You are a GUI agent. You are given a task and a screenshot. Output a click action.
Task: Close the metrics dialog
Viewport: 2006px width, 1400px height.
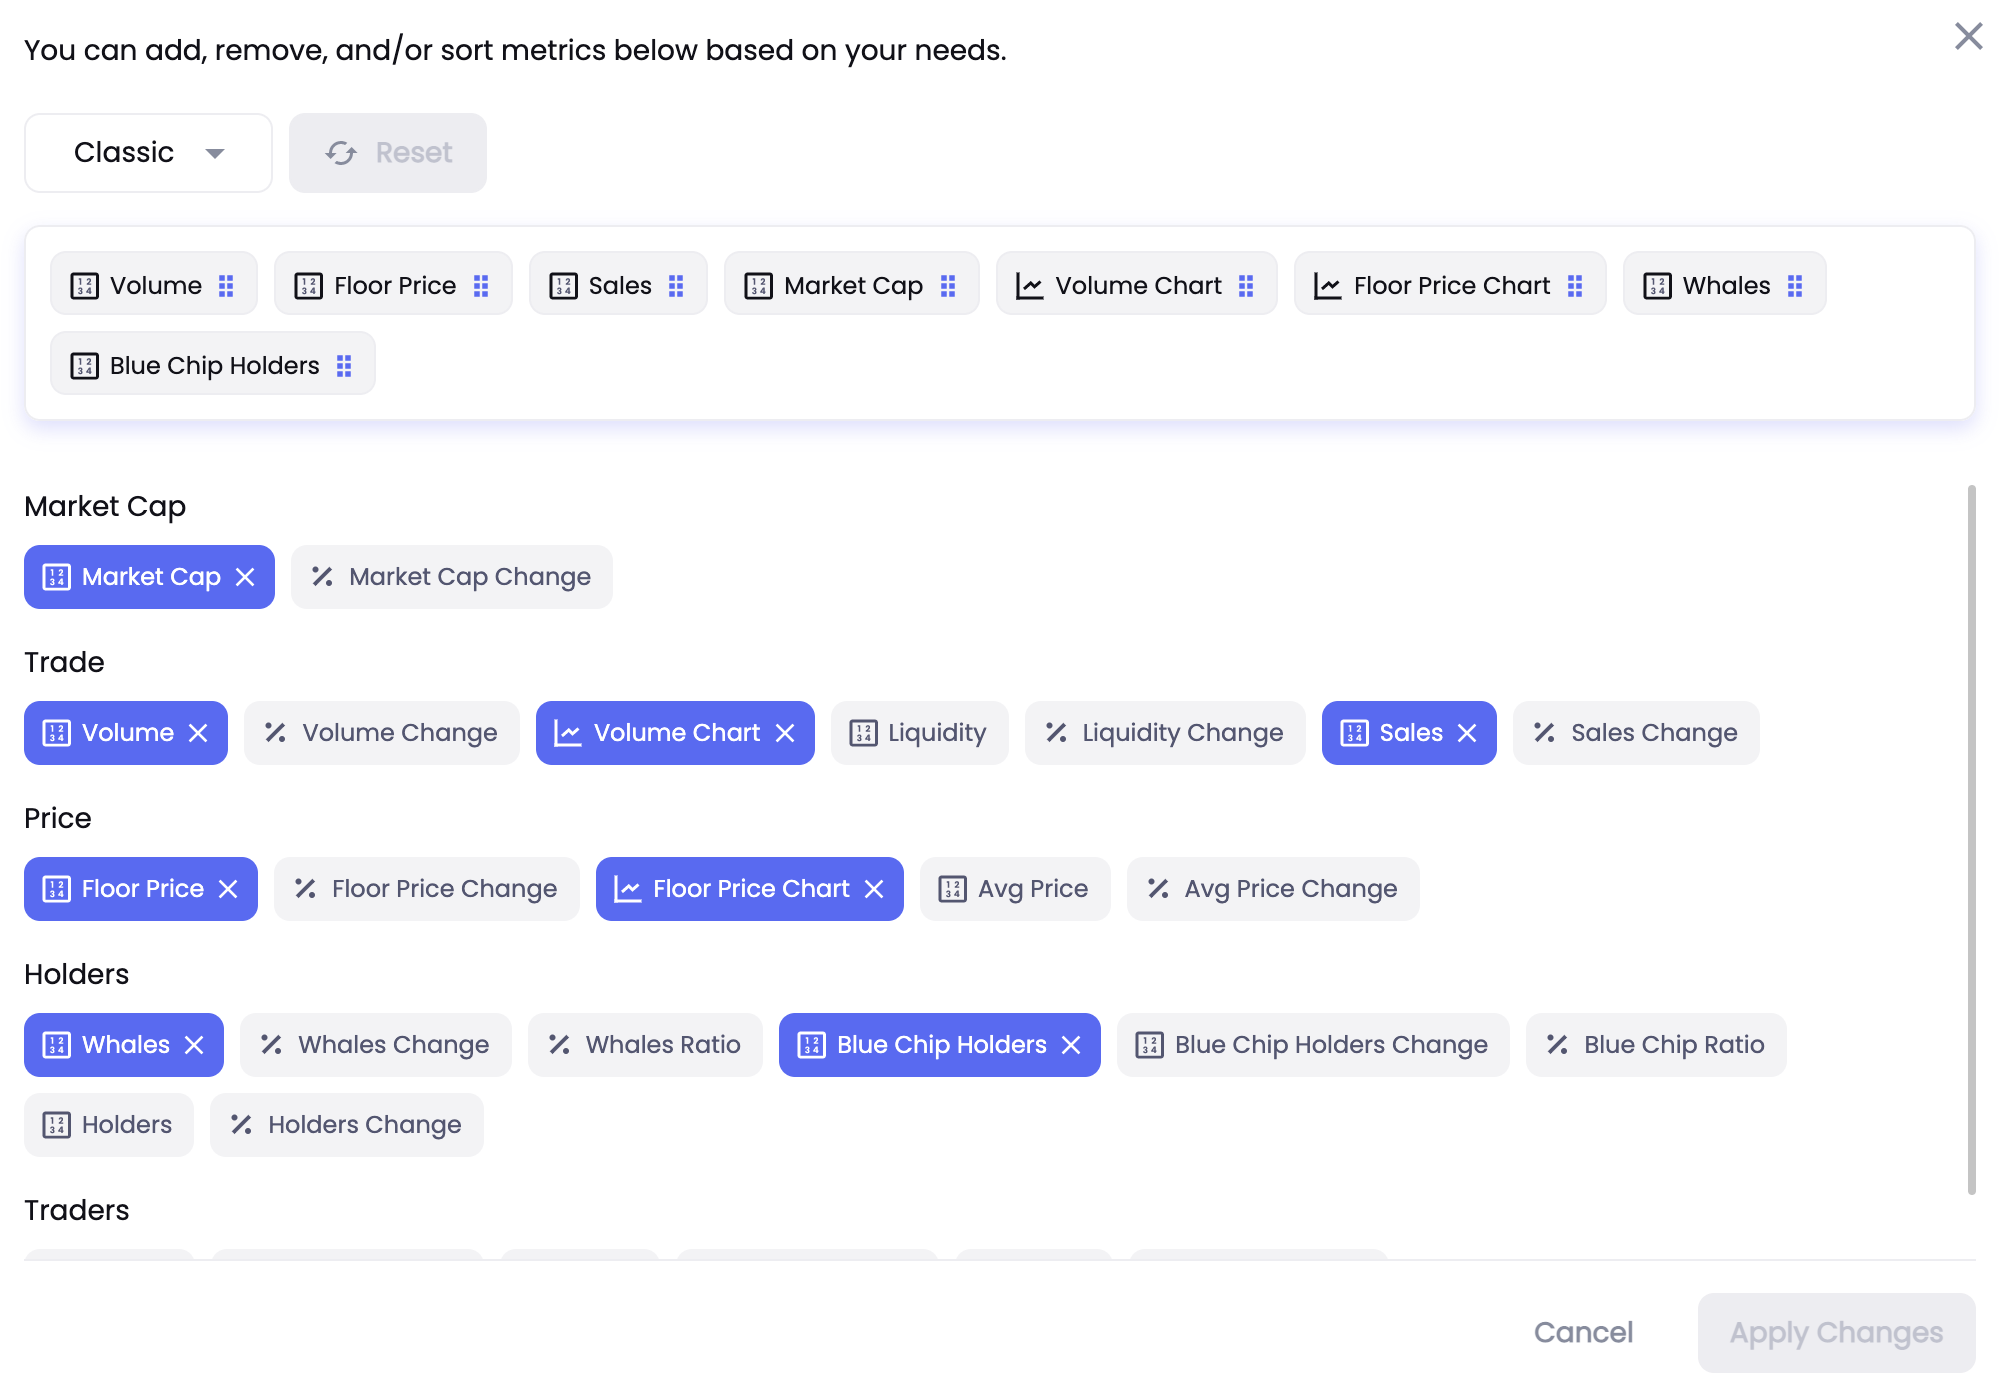tap(1968, 36)
